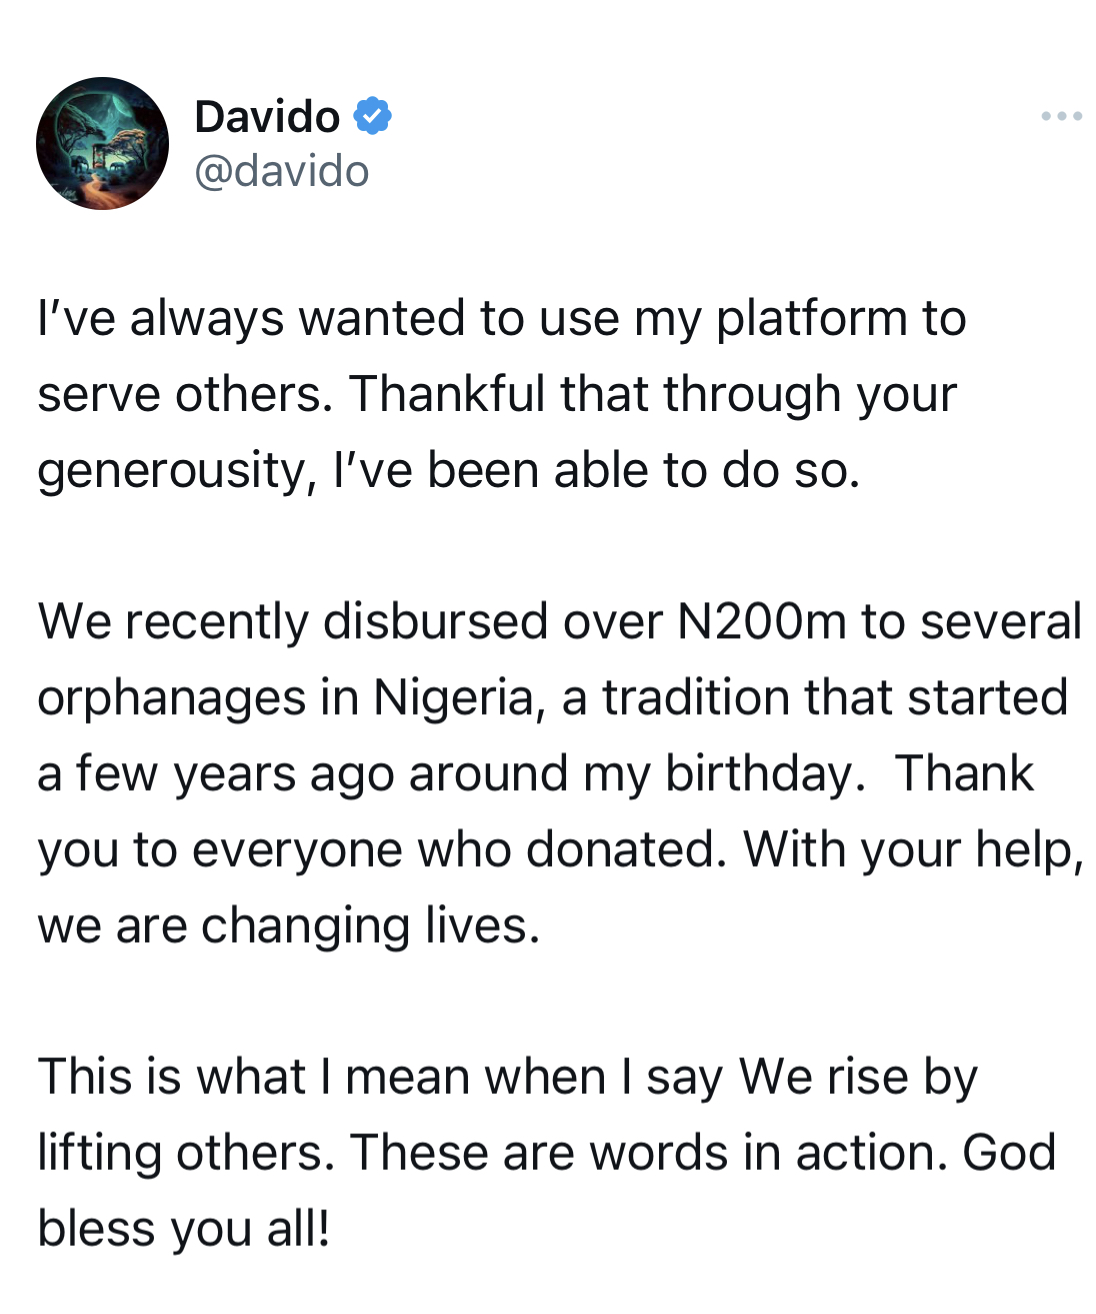Viewport: 1096px width, 1314px height.
Task: Click the phrase serve others
Action: 185,395
